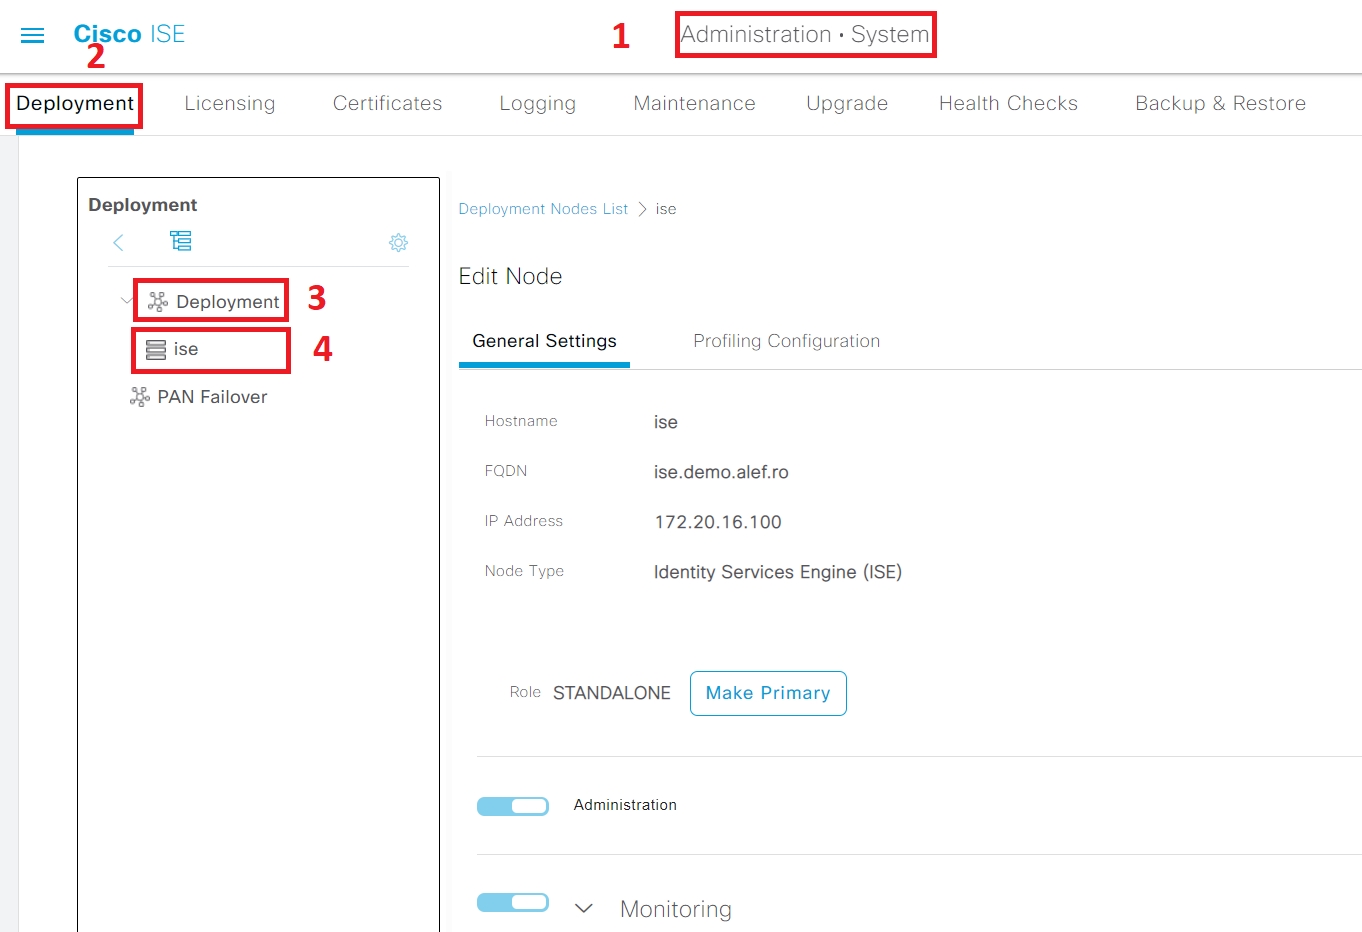The image size is (1362, 932).
Task: Open the Certificates tab
Action: 387,103
